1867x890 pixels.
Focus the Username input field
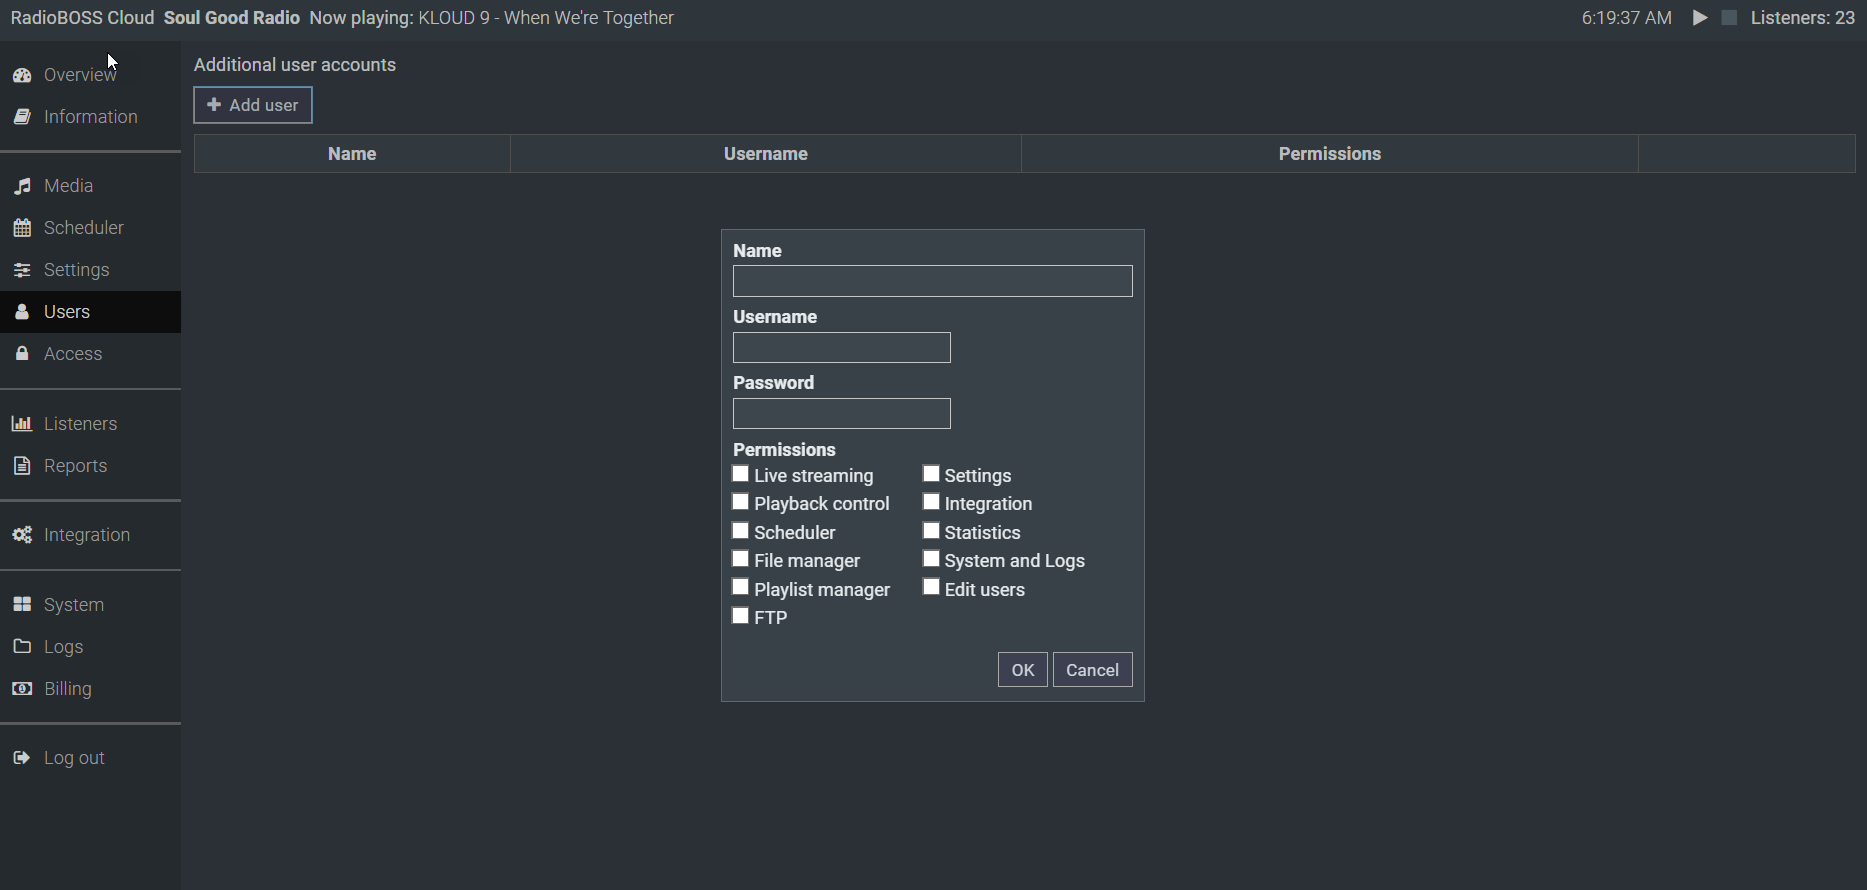(842, 348)
